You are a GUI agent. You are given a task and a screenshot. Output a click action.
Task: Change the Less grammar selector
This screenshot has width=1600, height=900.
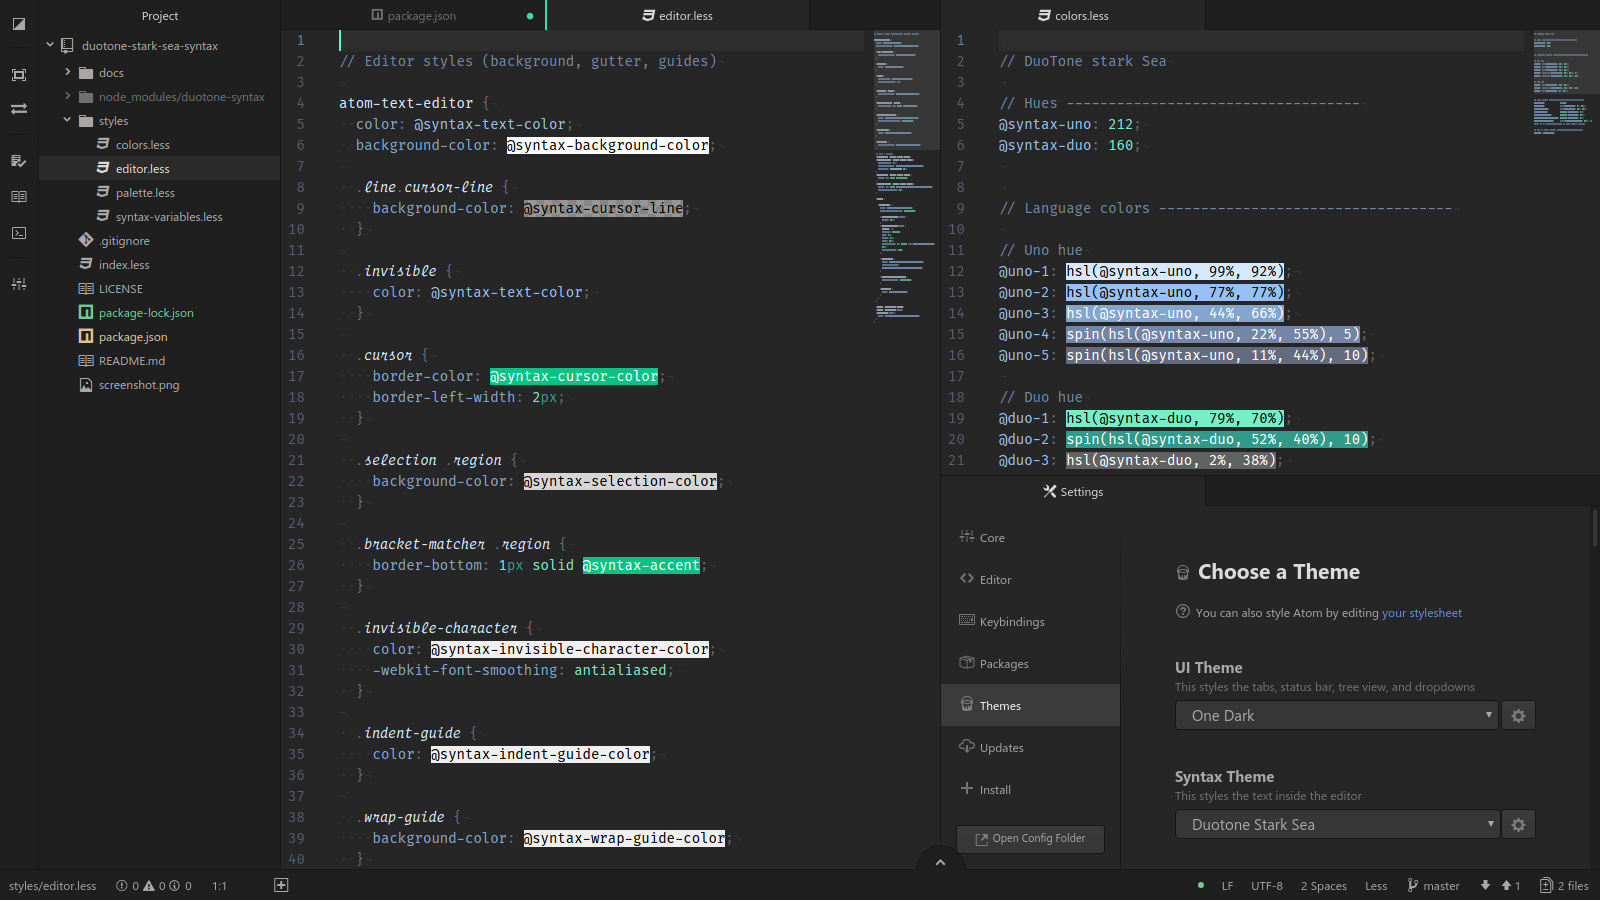tap(1376, 885)
